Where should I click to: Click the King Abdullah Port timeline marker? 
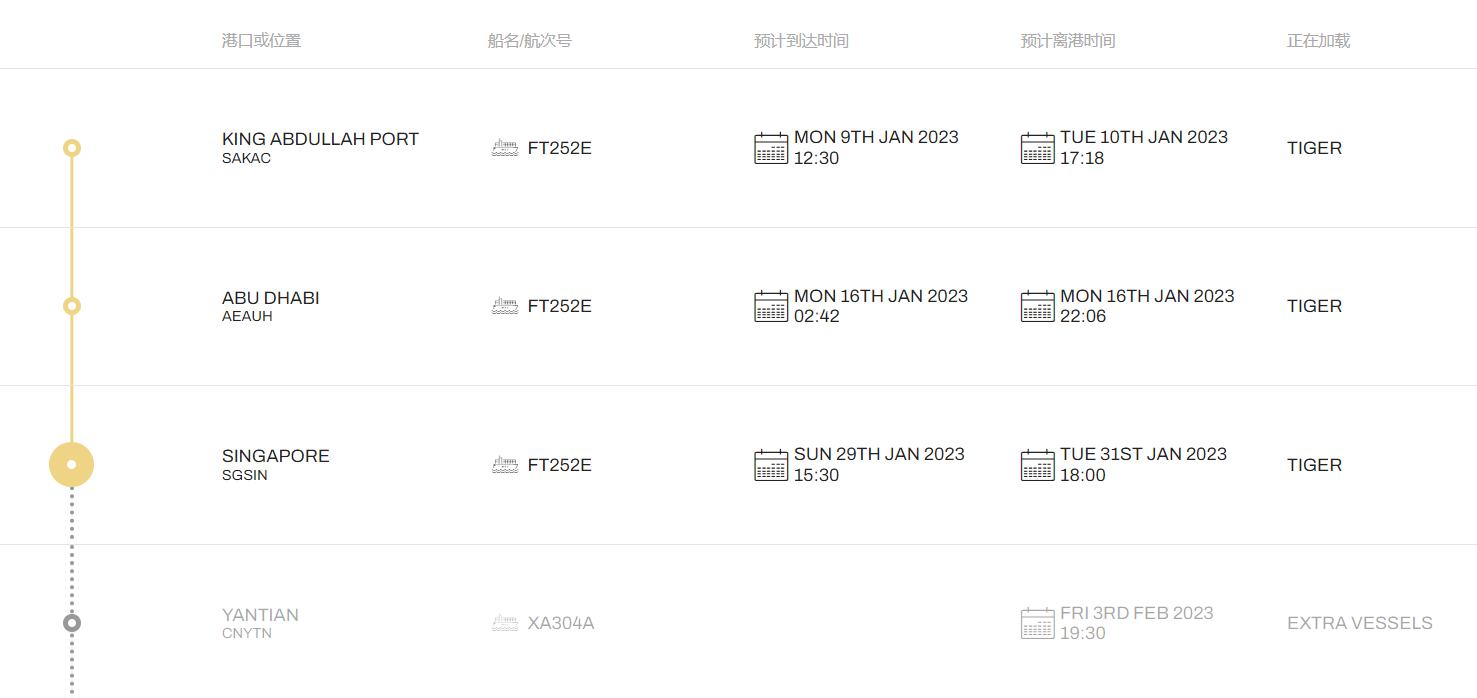pyautogui.click(x=71, y=148)
